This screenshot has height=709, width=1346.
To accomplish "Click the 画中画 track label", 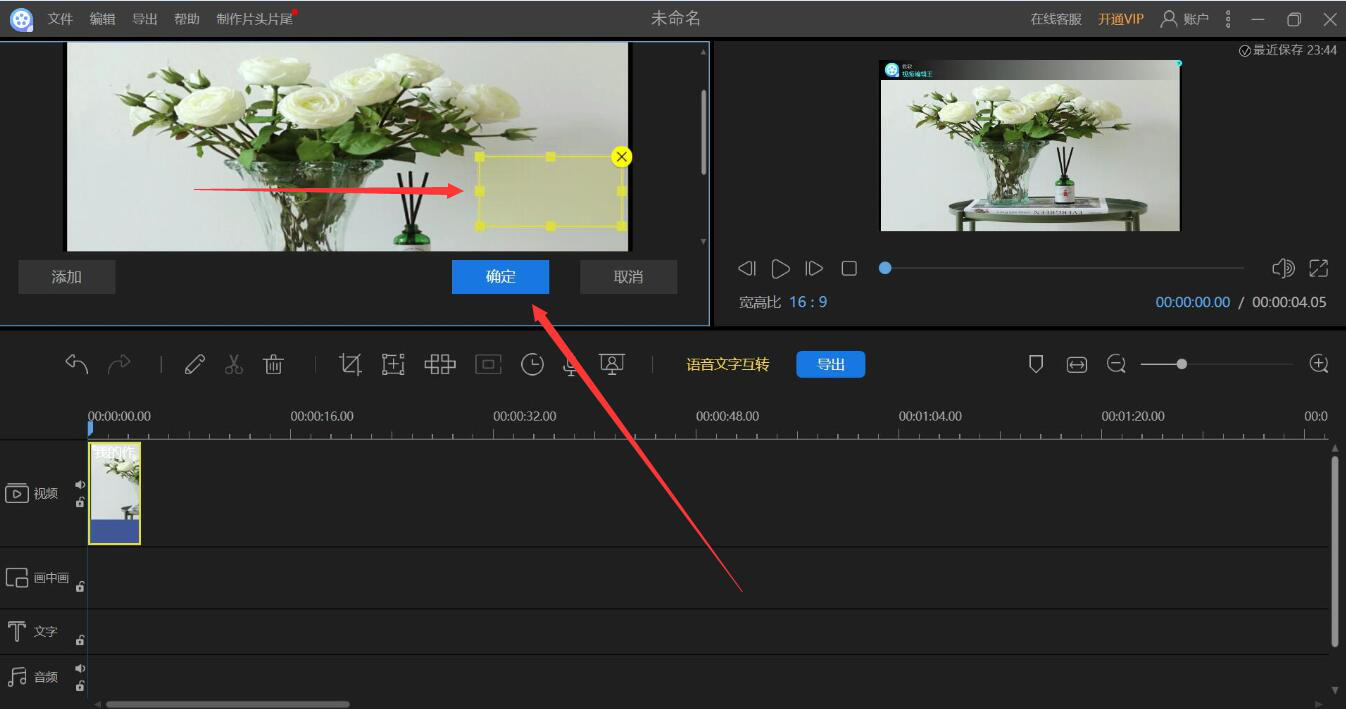I will 51,578.
